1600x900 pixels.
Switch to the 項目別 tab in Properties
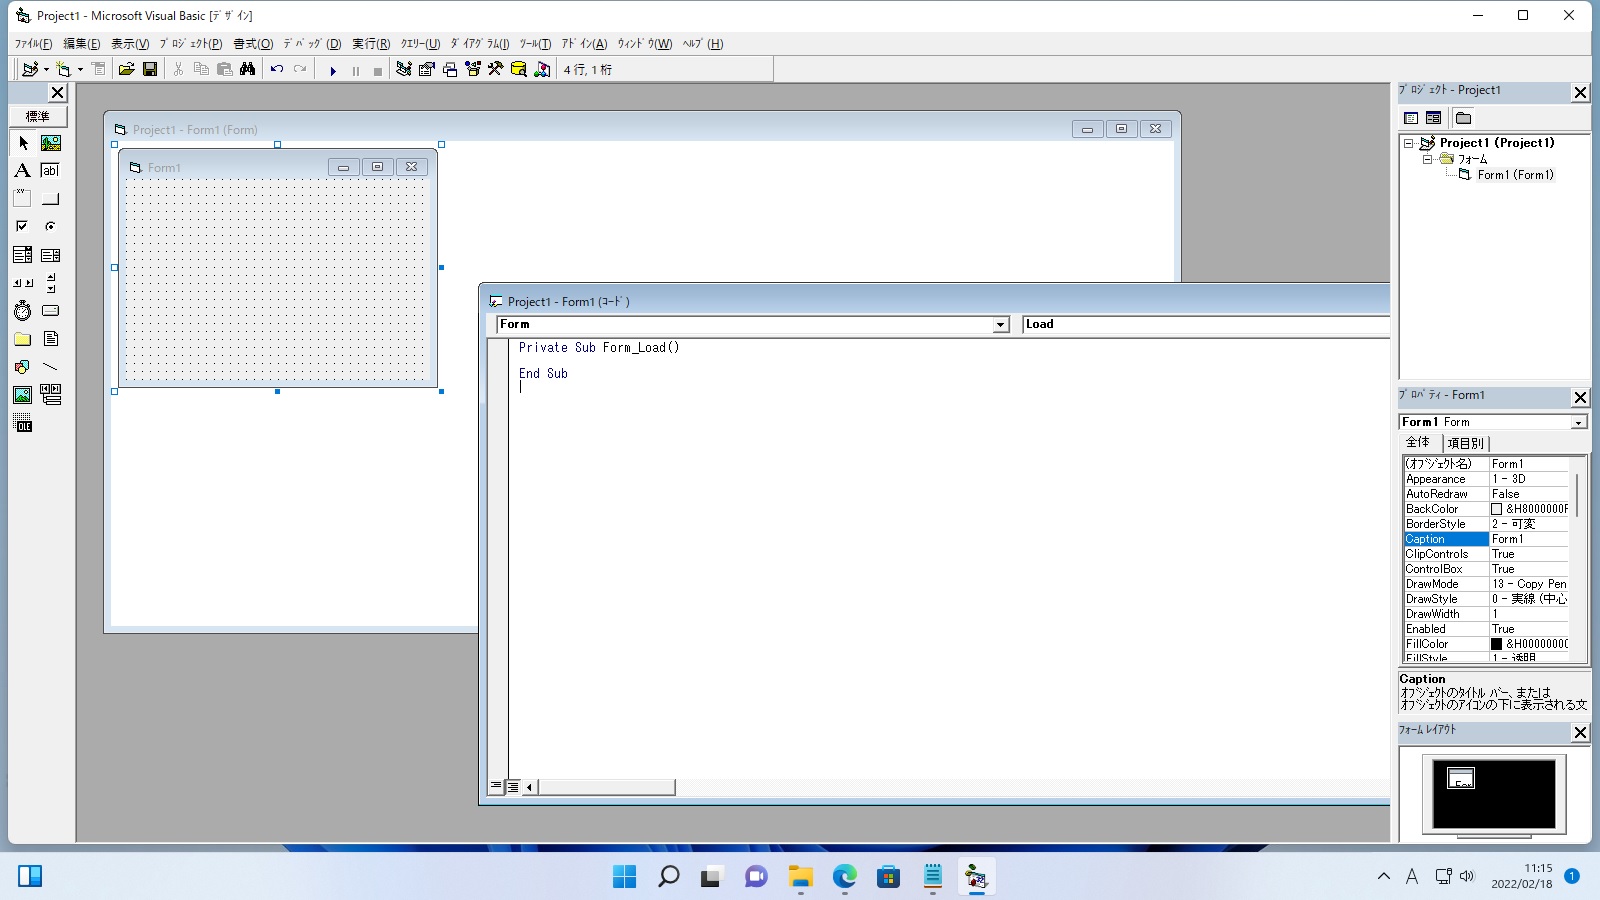(x=1466, y=443)
